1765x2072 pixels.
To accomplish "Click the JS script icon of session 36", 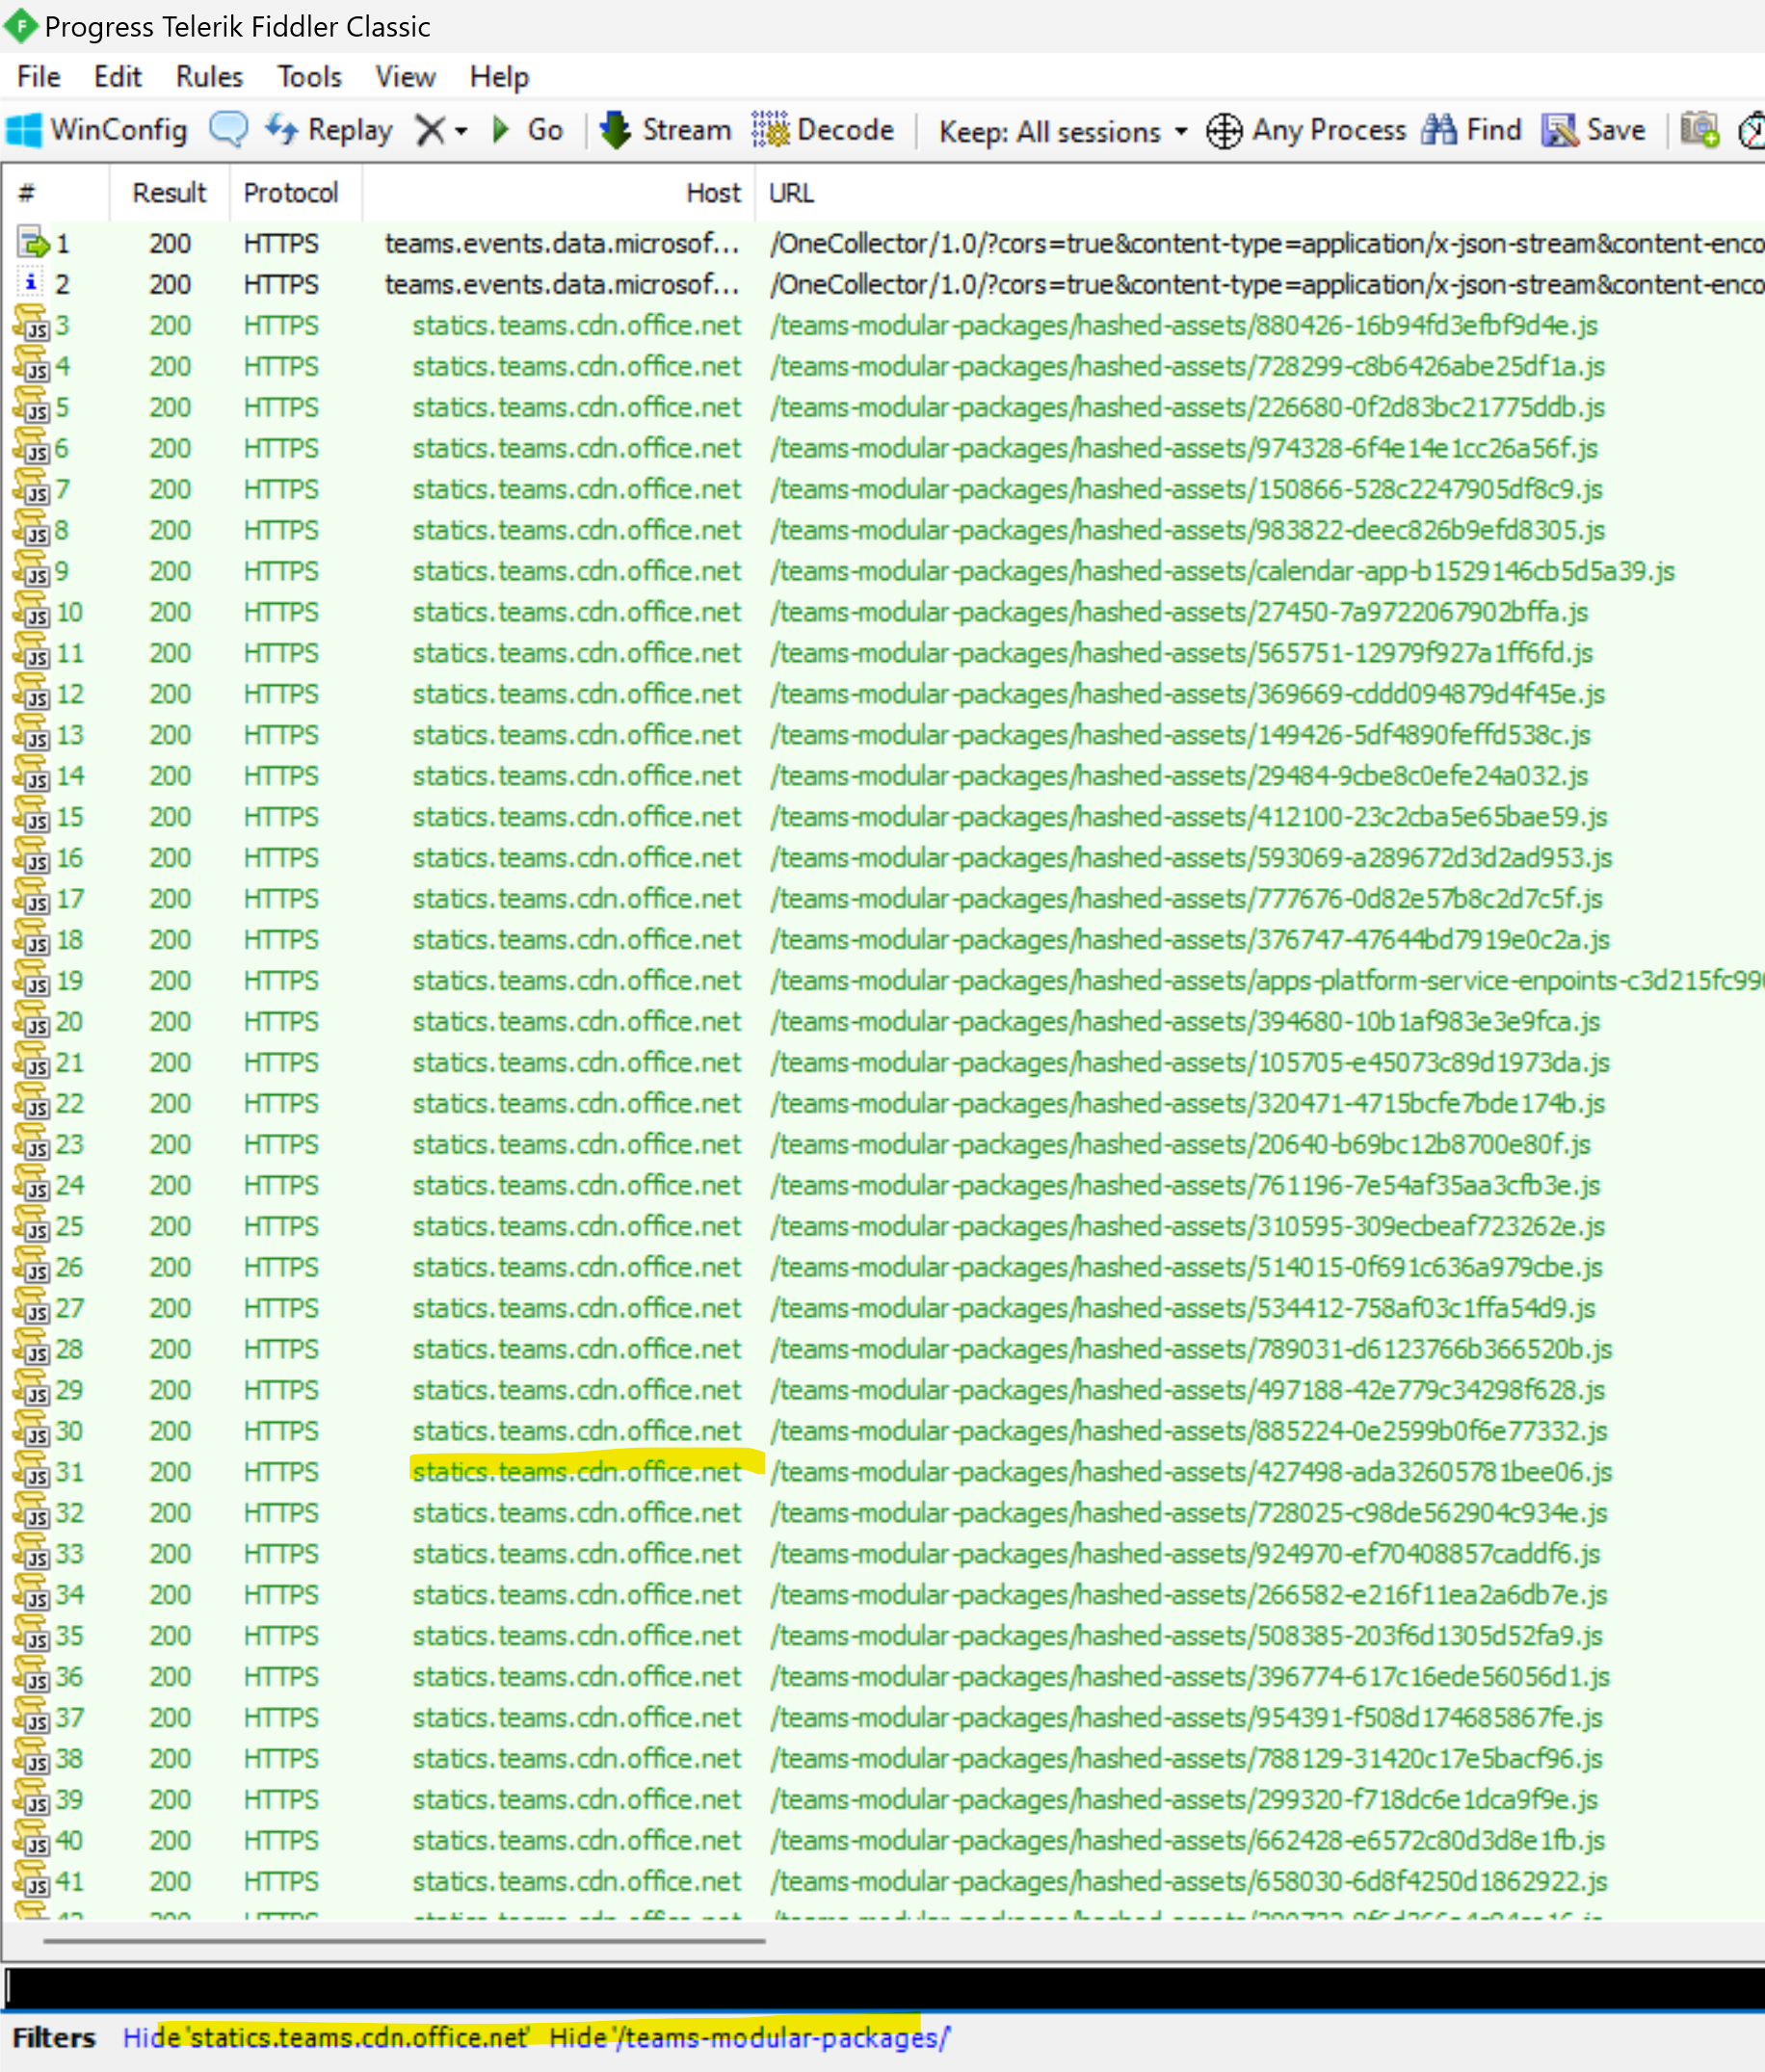I will [31, 1677].
